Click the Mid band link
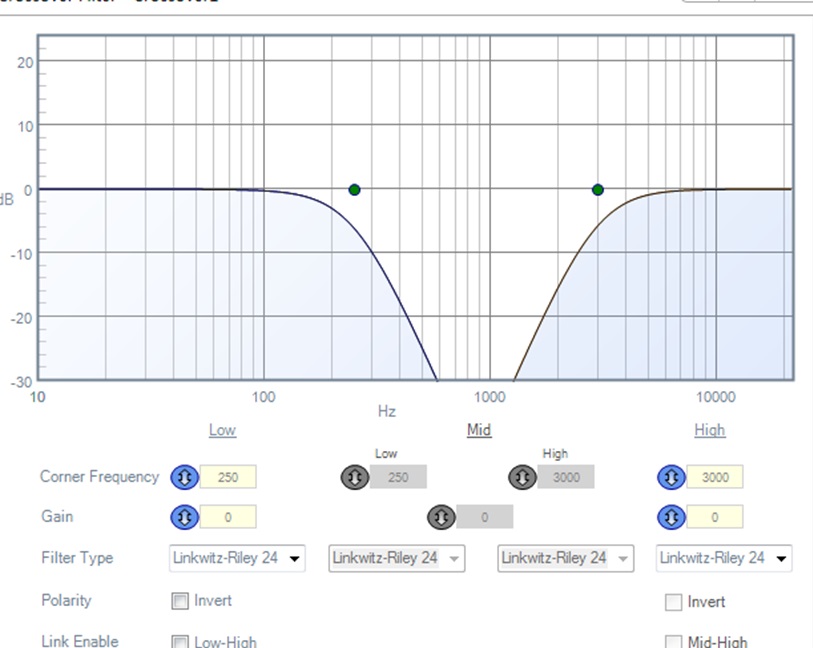Screen dimensions: 813x648 coord(479,430)
